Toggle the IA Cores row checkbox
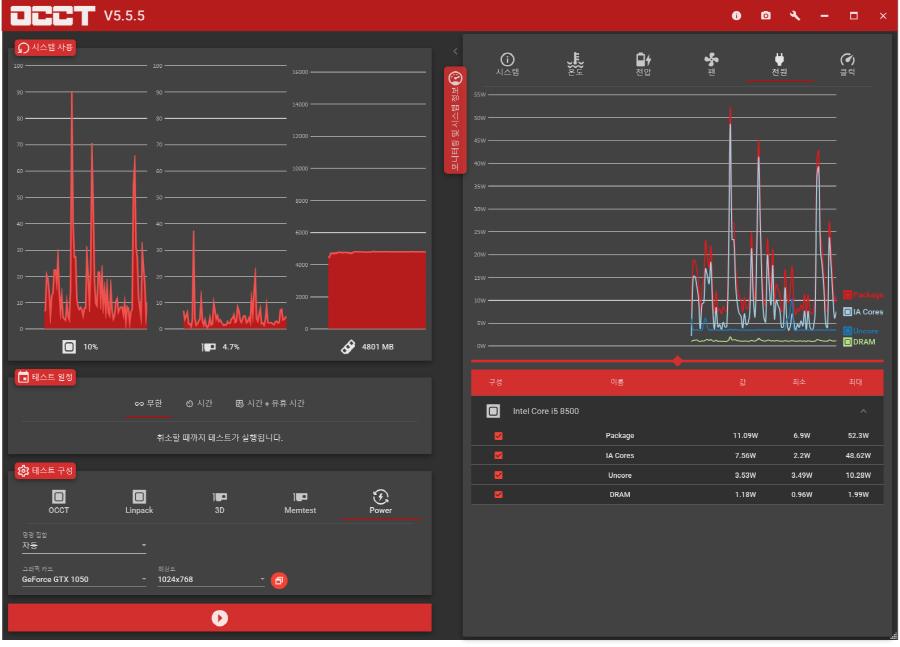This screenshot has height=647, width=900. point(498,456)
